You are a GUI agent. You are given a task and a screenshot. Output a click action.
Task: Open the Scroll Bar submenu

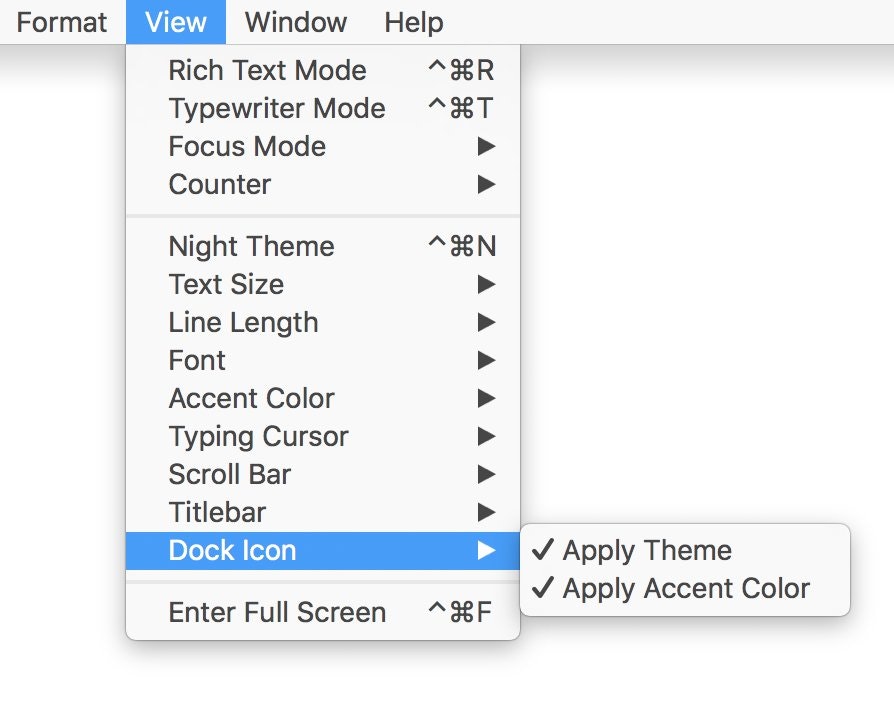[323, 474]
